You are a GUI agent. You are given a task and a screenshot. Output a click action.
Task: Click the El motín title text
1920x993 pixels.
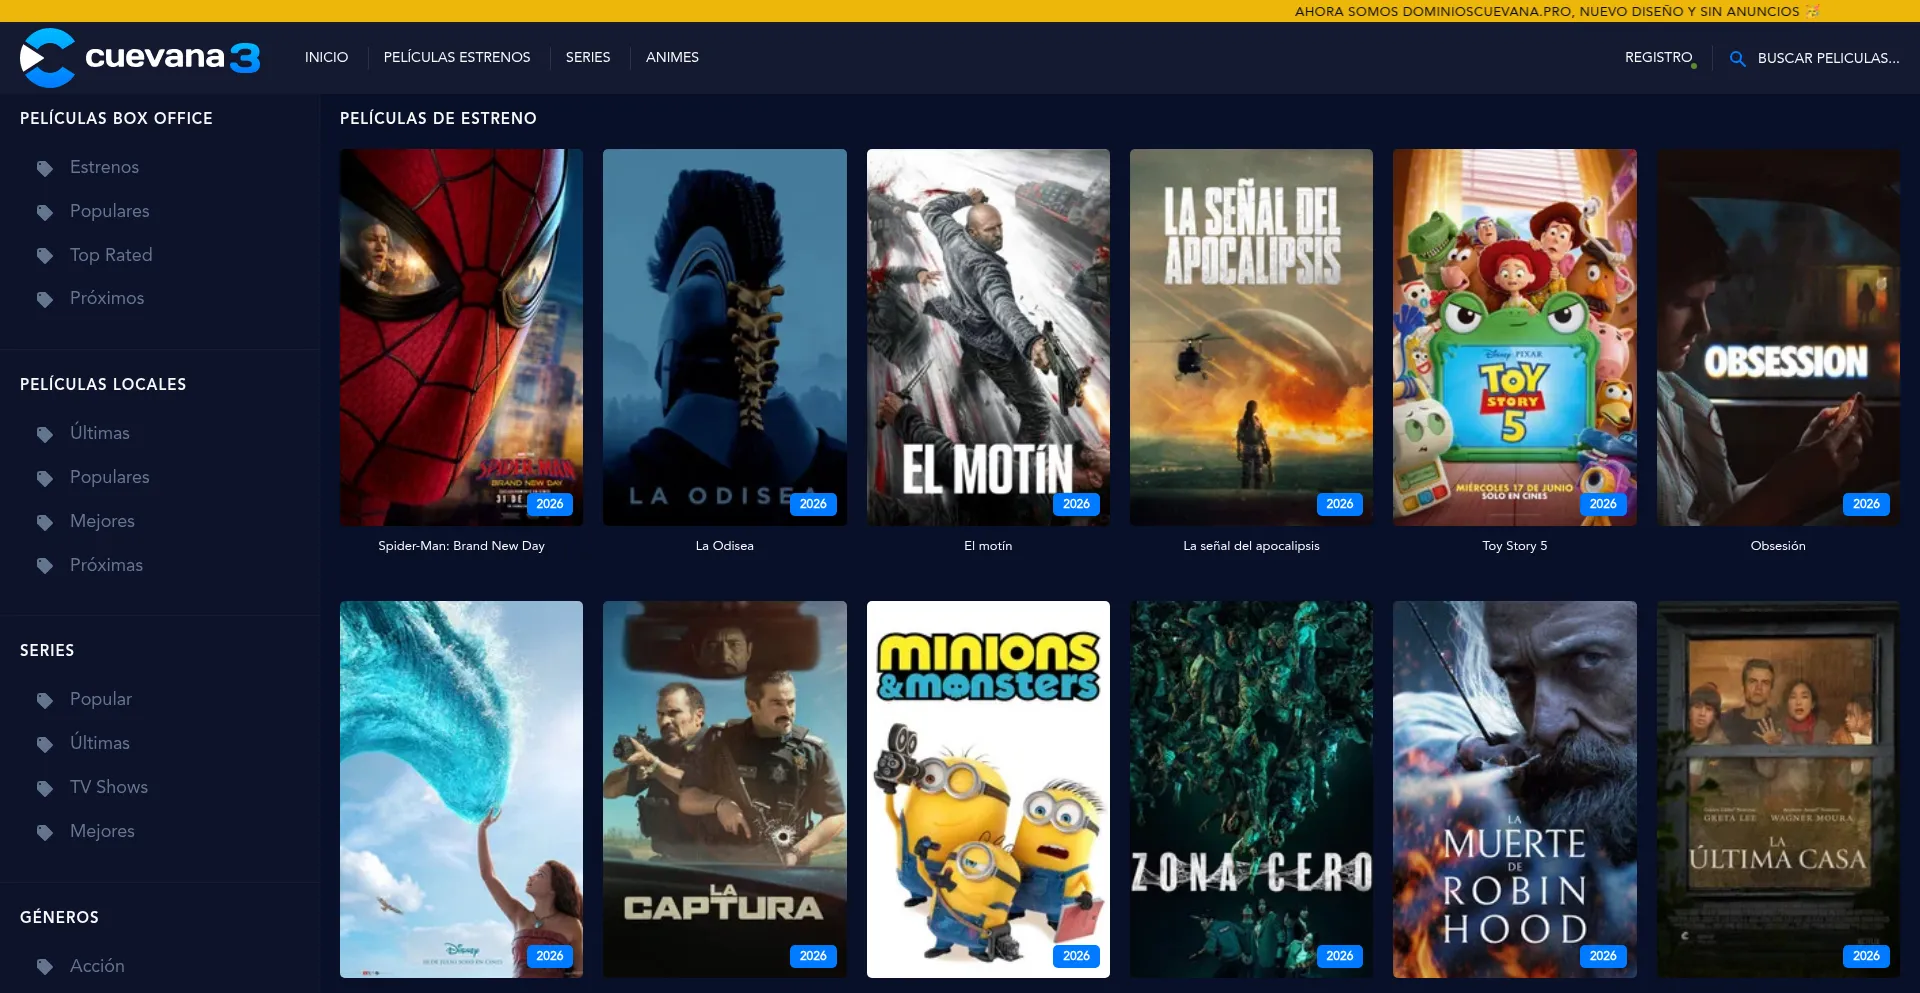(988, 546)
